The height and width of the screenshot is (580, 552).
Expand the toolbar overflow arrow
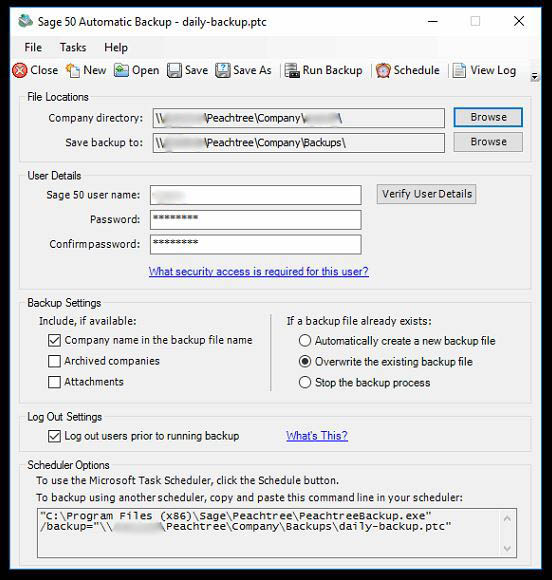(x=535, y=77)
